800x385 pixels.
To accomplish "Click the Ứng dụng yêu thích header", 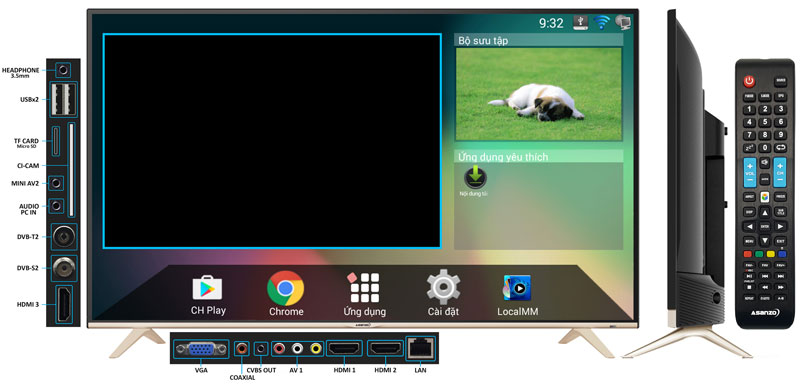I will click(538, 156).
